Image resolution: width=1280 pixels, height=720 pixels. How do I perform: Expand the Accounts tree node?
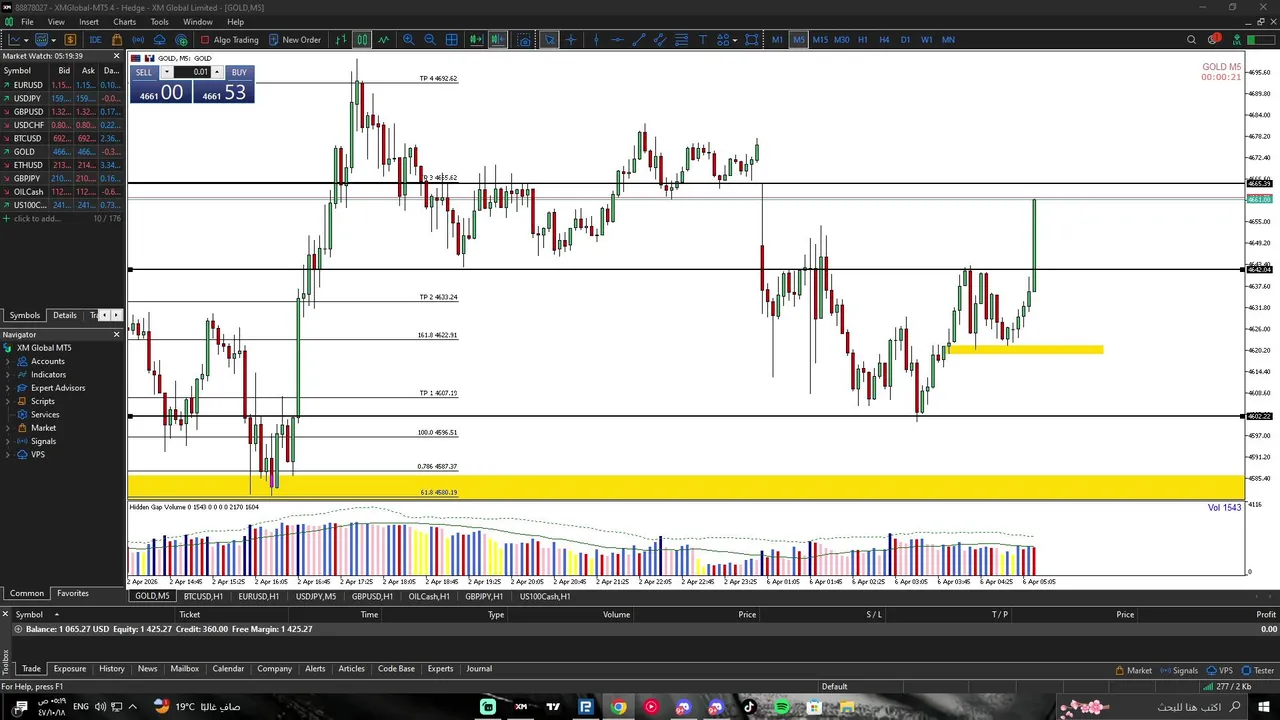8,361
